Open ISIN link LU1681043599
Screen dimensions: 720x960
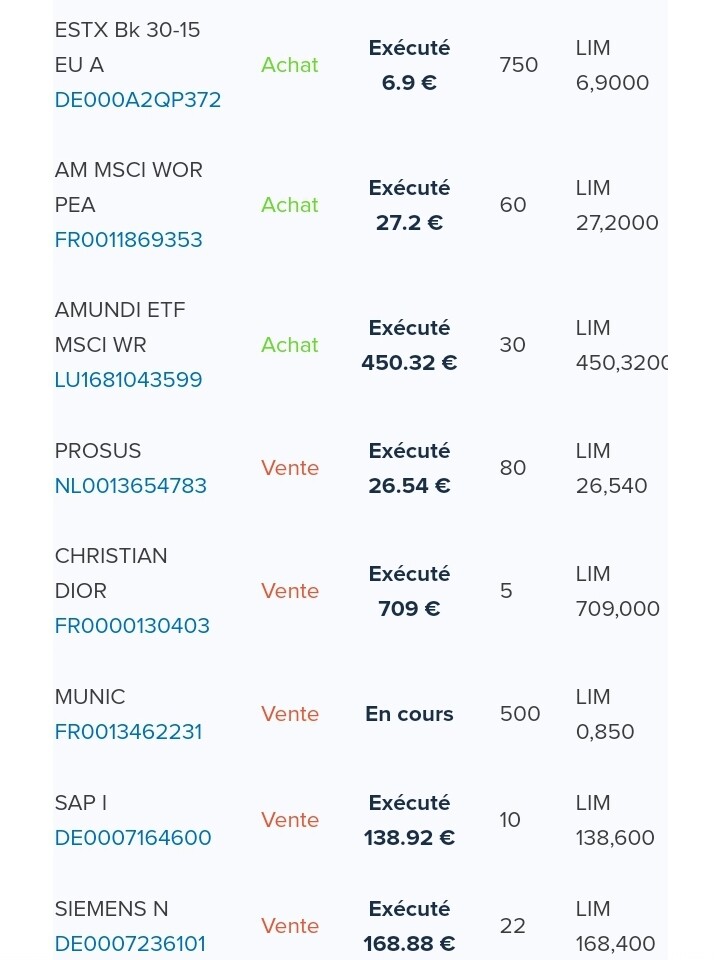pyautogui.click(x=129, y=380)
